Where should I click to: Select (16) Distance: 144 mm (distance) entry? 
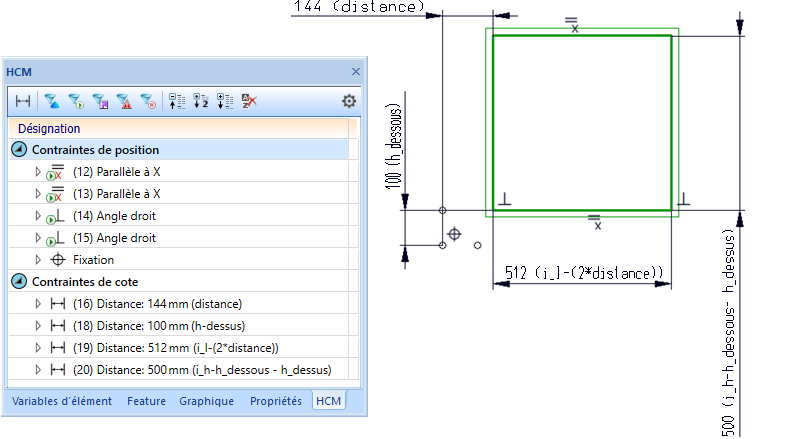click(x=158, y=303)
